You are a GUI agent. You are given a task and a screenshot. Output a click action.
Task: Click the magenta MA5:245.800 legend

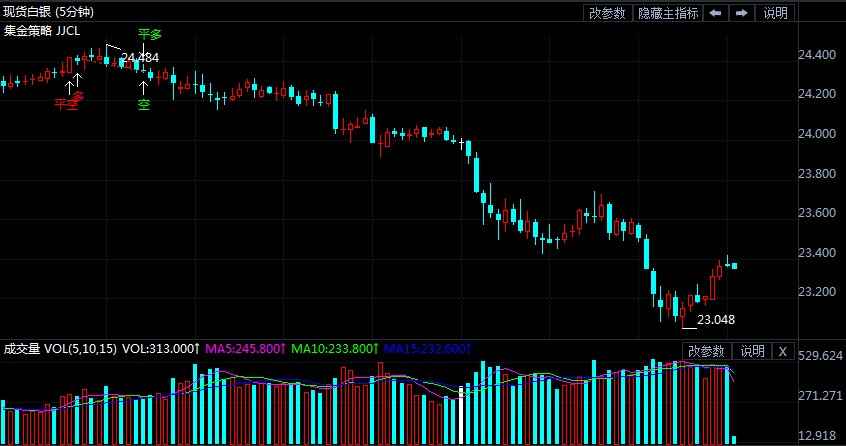[243, 350]
